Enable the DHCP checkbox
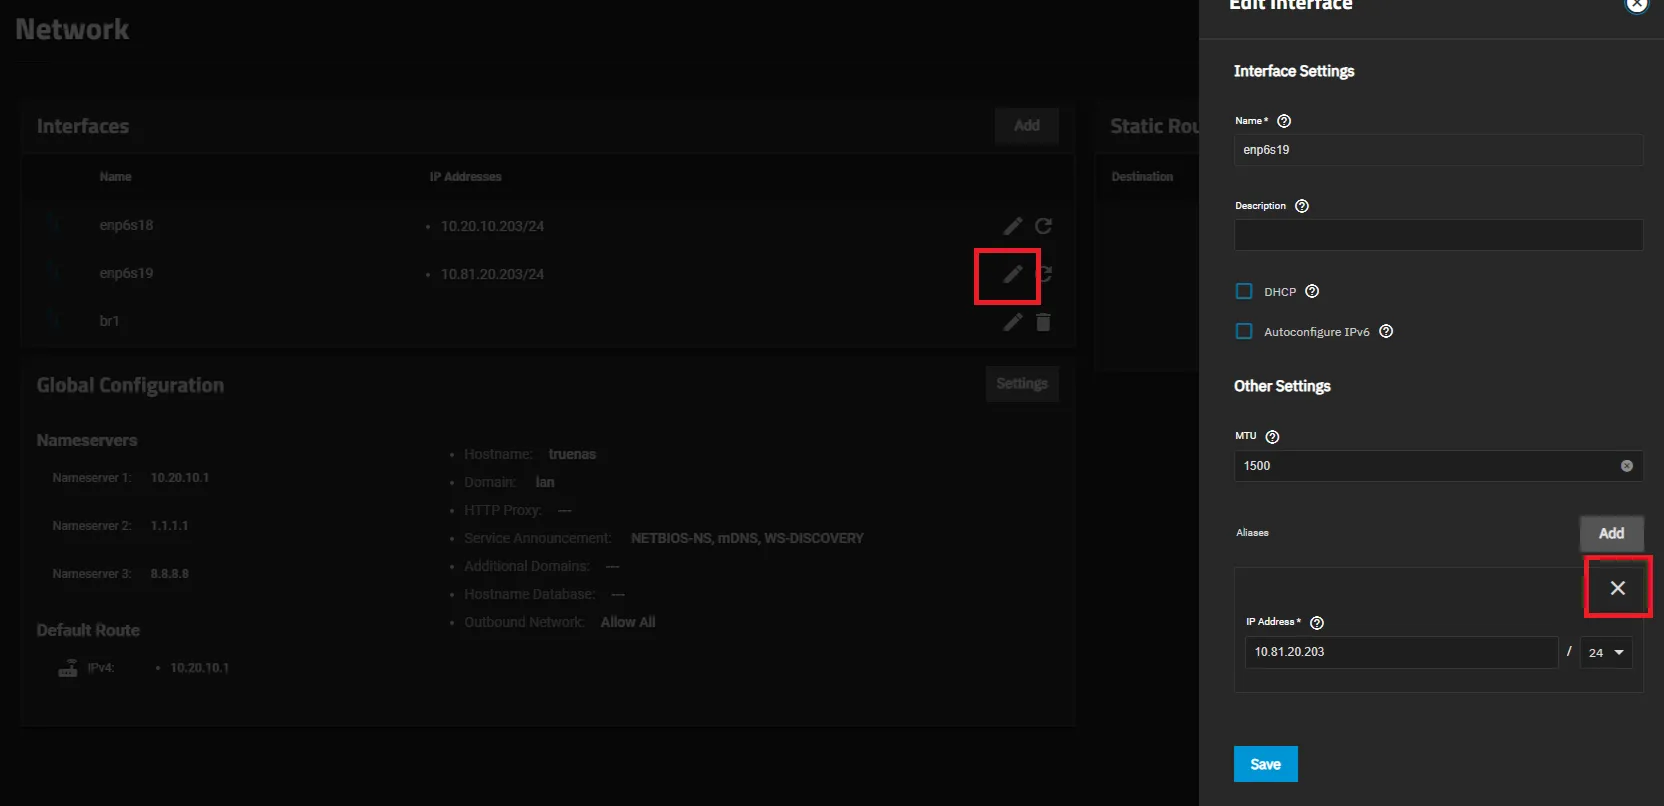 coord(1244,291)
